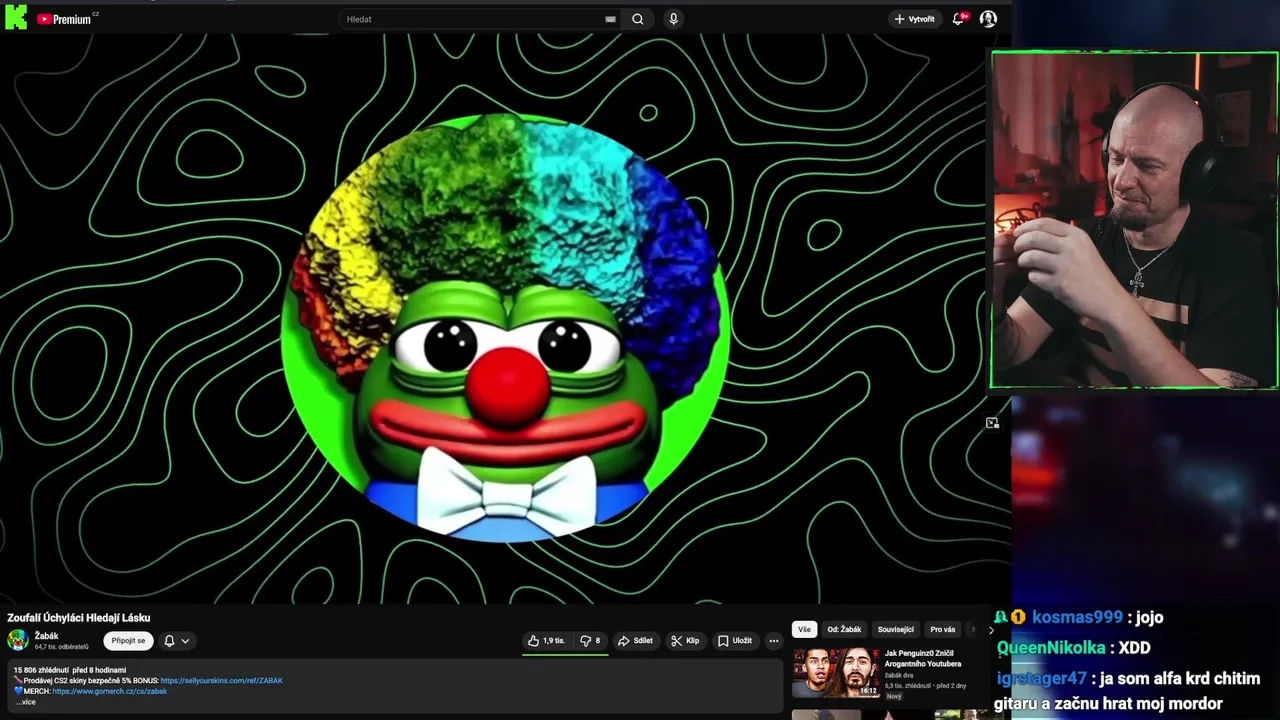This screenshot has width=1280, height=720.
Task: Expand description with ...více
Action: 25,702
